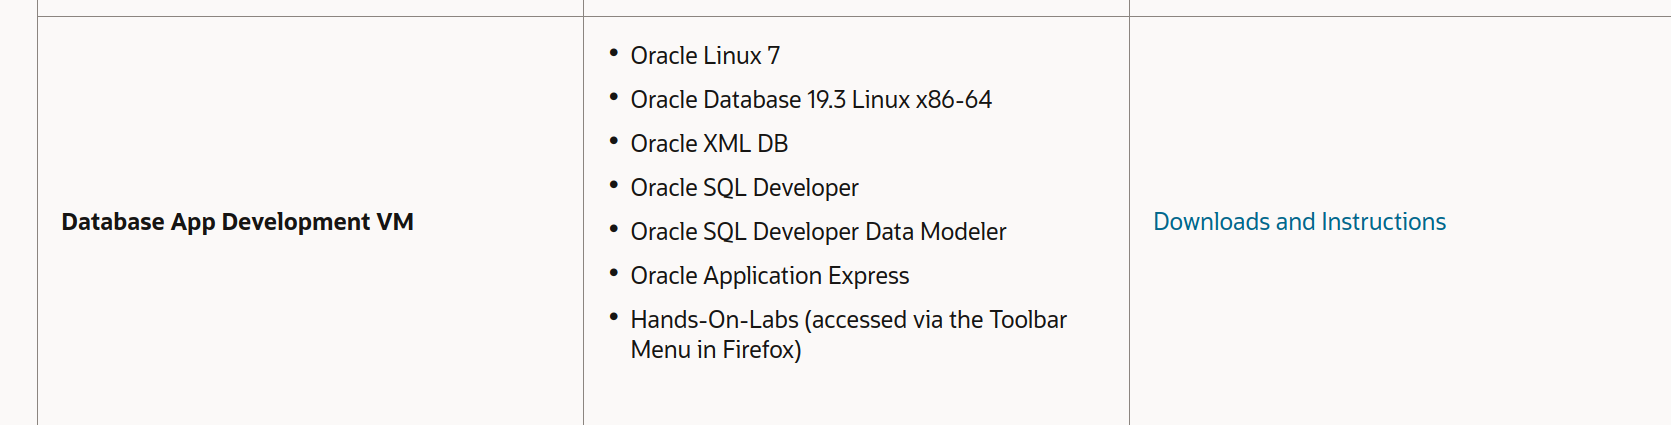This screenshot has height=425, width=1671.
Task: Click the bullet before Oracle Database 19.3
Action: click(613, 97)
